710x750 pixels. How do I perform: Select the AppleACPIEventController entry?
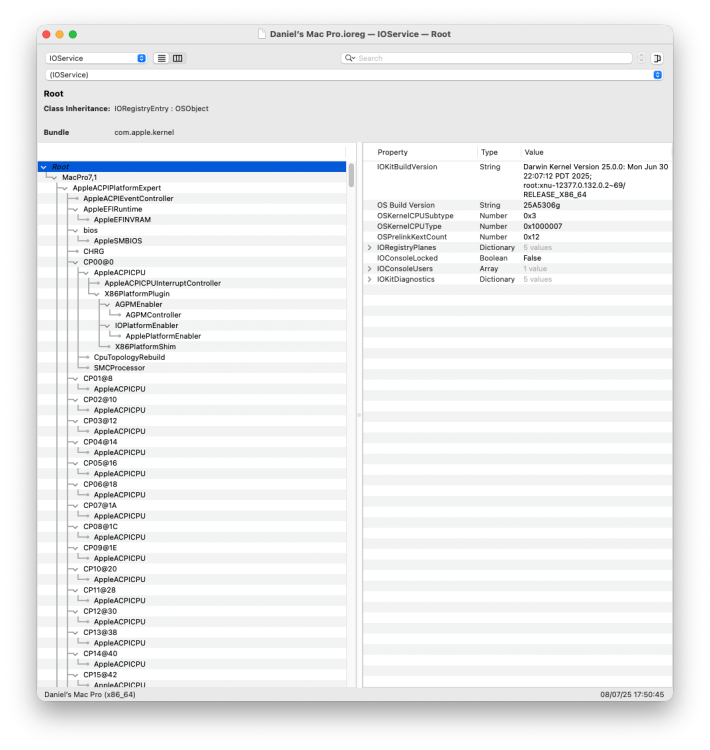(128, 199)
